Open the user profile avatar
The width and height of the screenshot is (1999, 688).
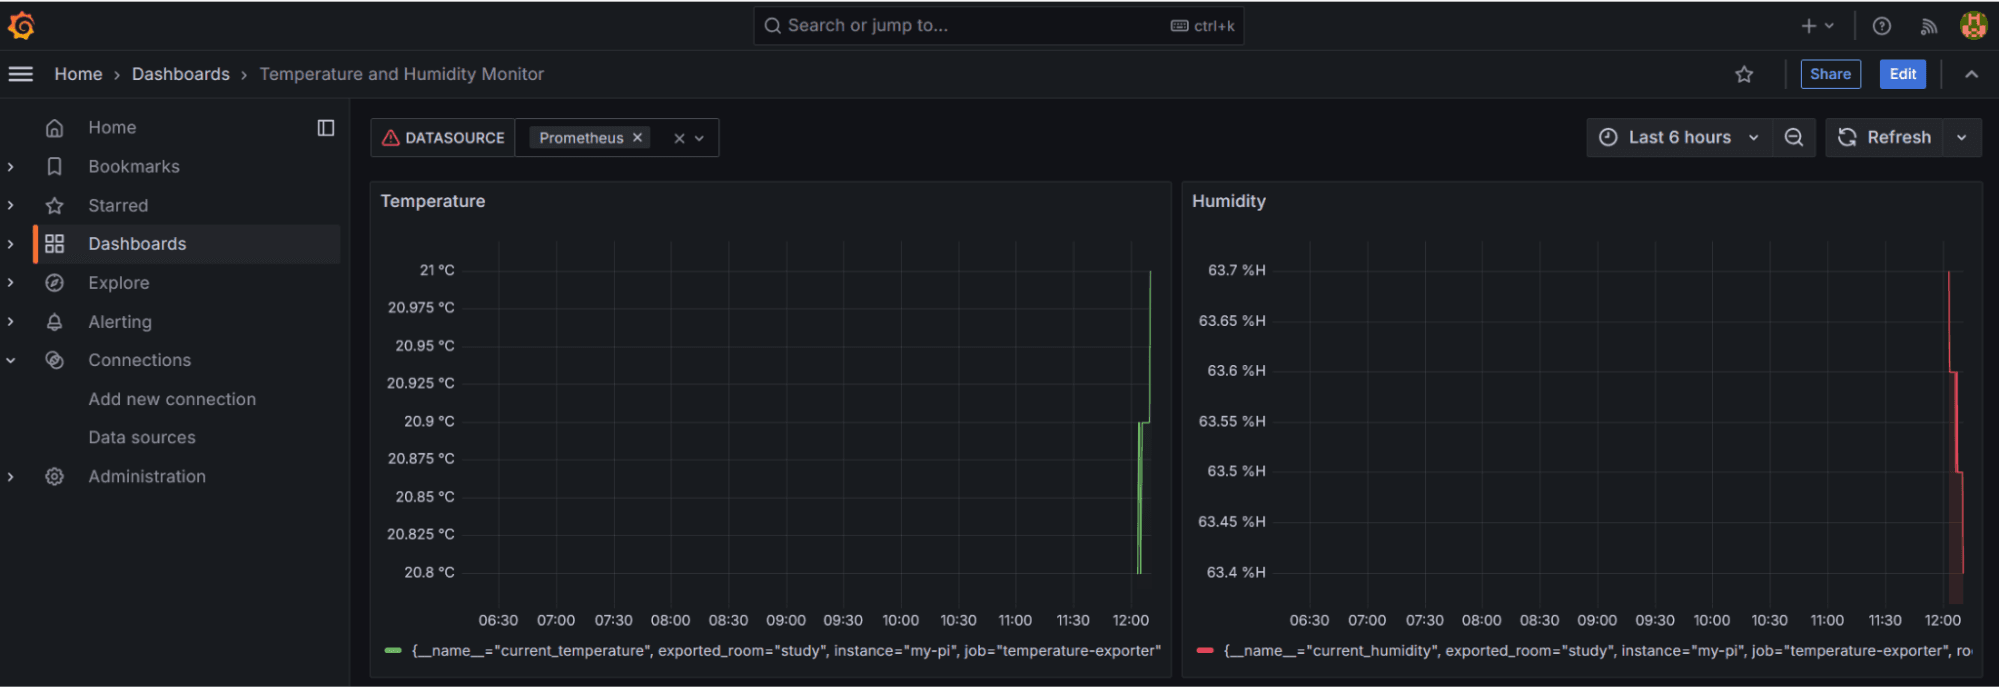pyautogui.click(x=1973, y=26)
